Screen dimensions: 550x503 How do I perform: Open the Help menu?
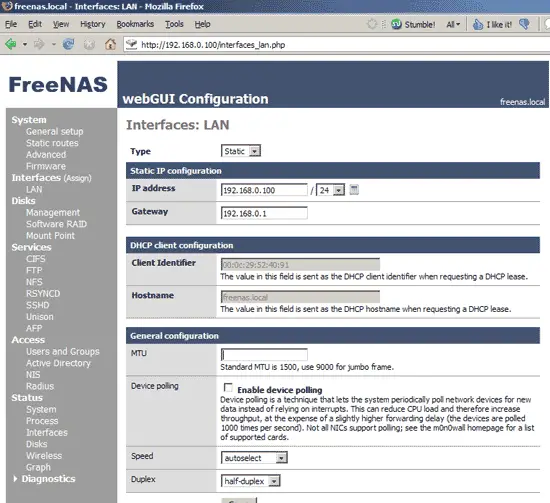pyautogui.click(x=202, y=24)
